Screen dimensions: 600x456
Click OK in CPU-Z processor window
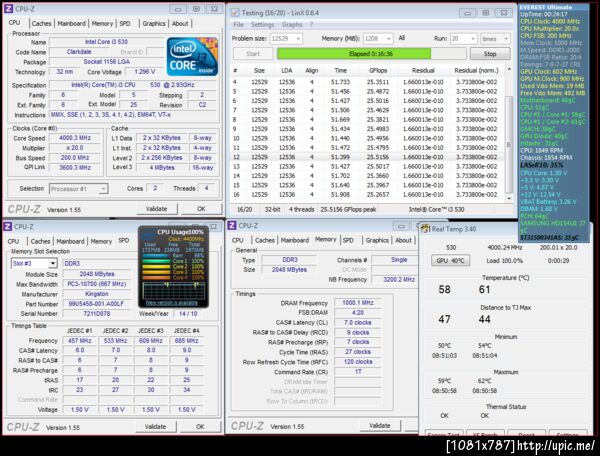(x=201, y=209)
